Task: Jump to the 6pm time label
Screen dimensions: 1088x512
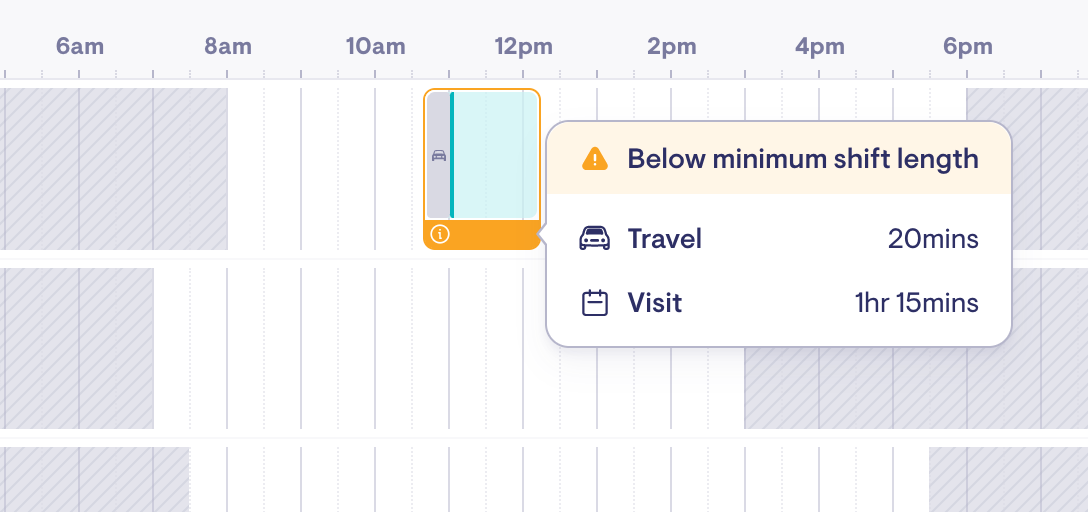Action: tap(967, 46)
